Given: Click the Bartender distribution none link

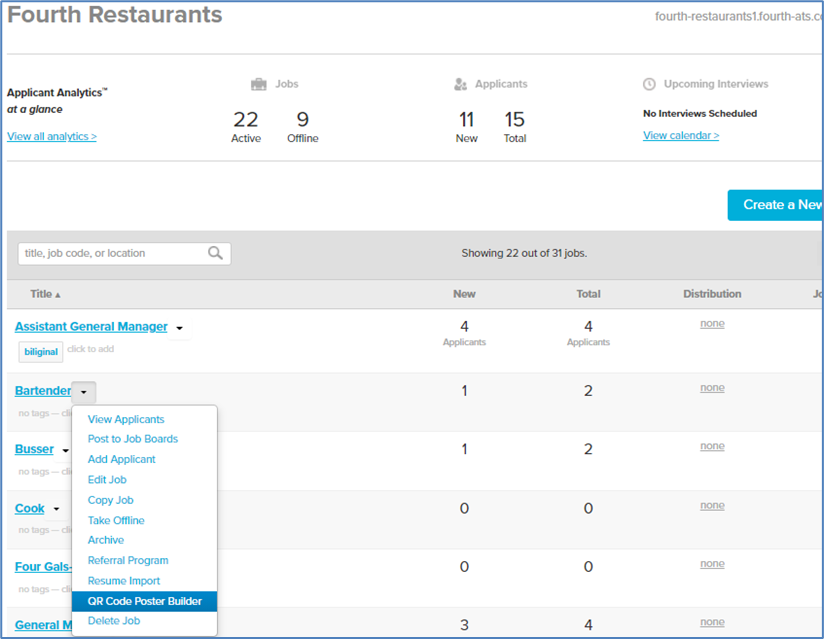Looking at the screenshot, I should coord(712,388).
